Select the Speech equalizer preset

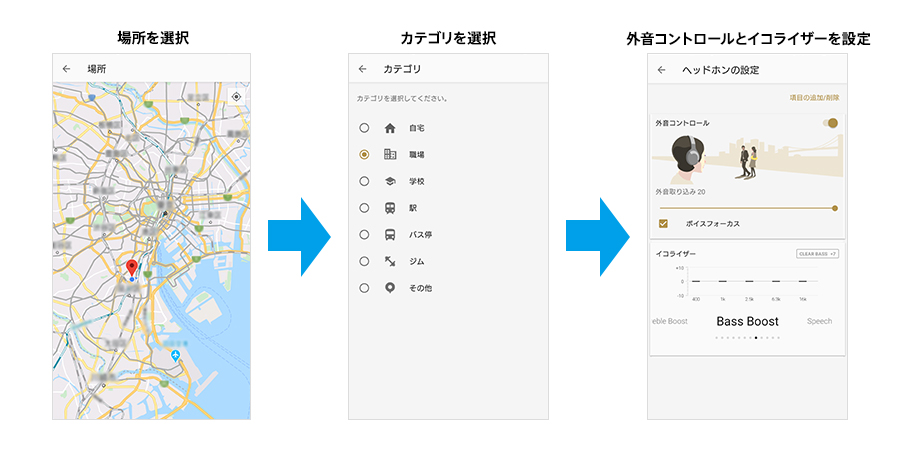coord(819,321)
